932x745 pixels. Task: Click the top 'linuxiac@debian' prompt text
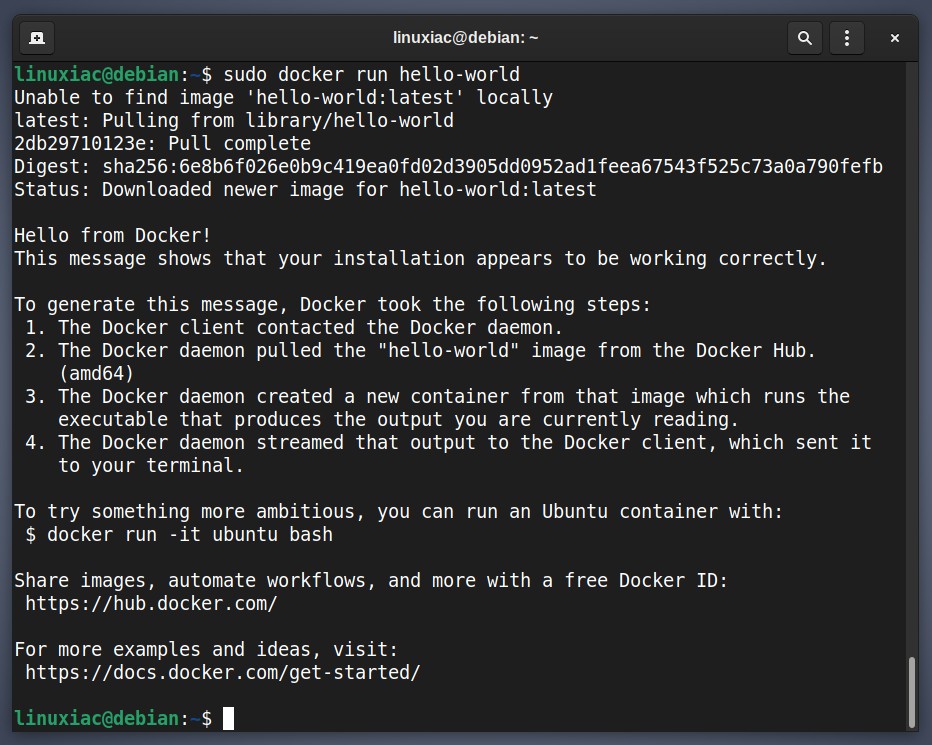coord(97,74)
